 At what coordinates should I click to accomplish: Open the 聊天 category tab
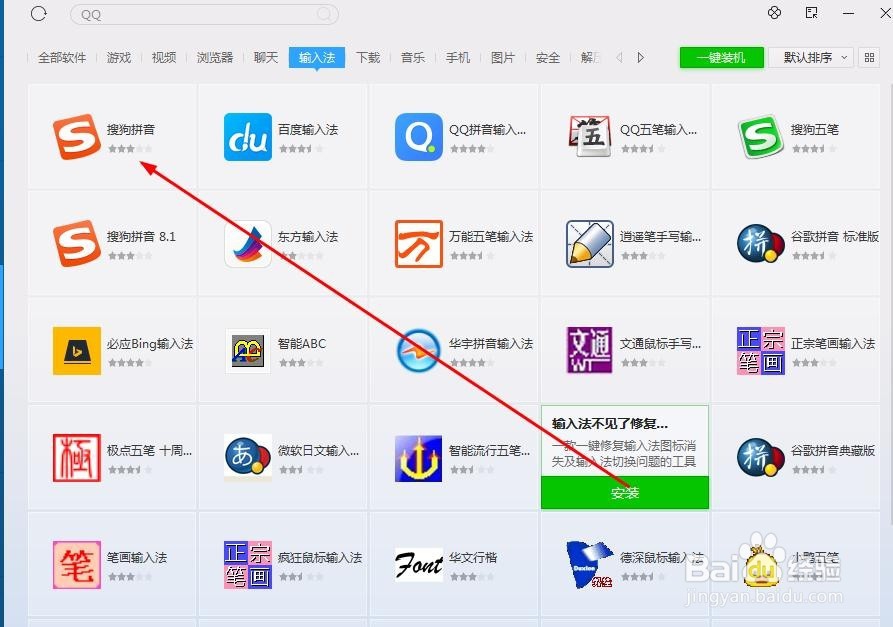point(266,58)
